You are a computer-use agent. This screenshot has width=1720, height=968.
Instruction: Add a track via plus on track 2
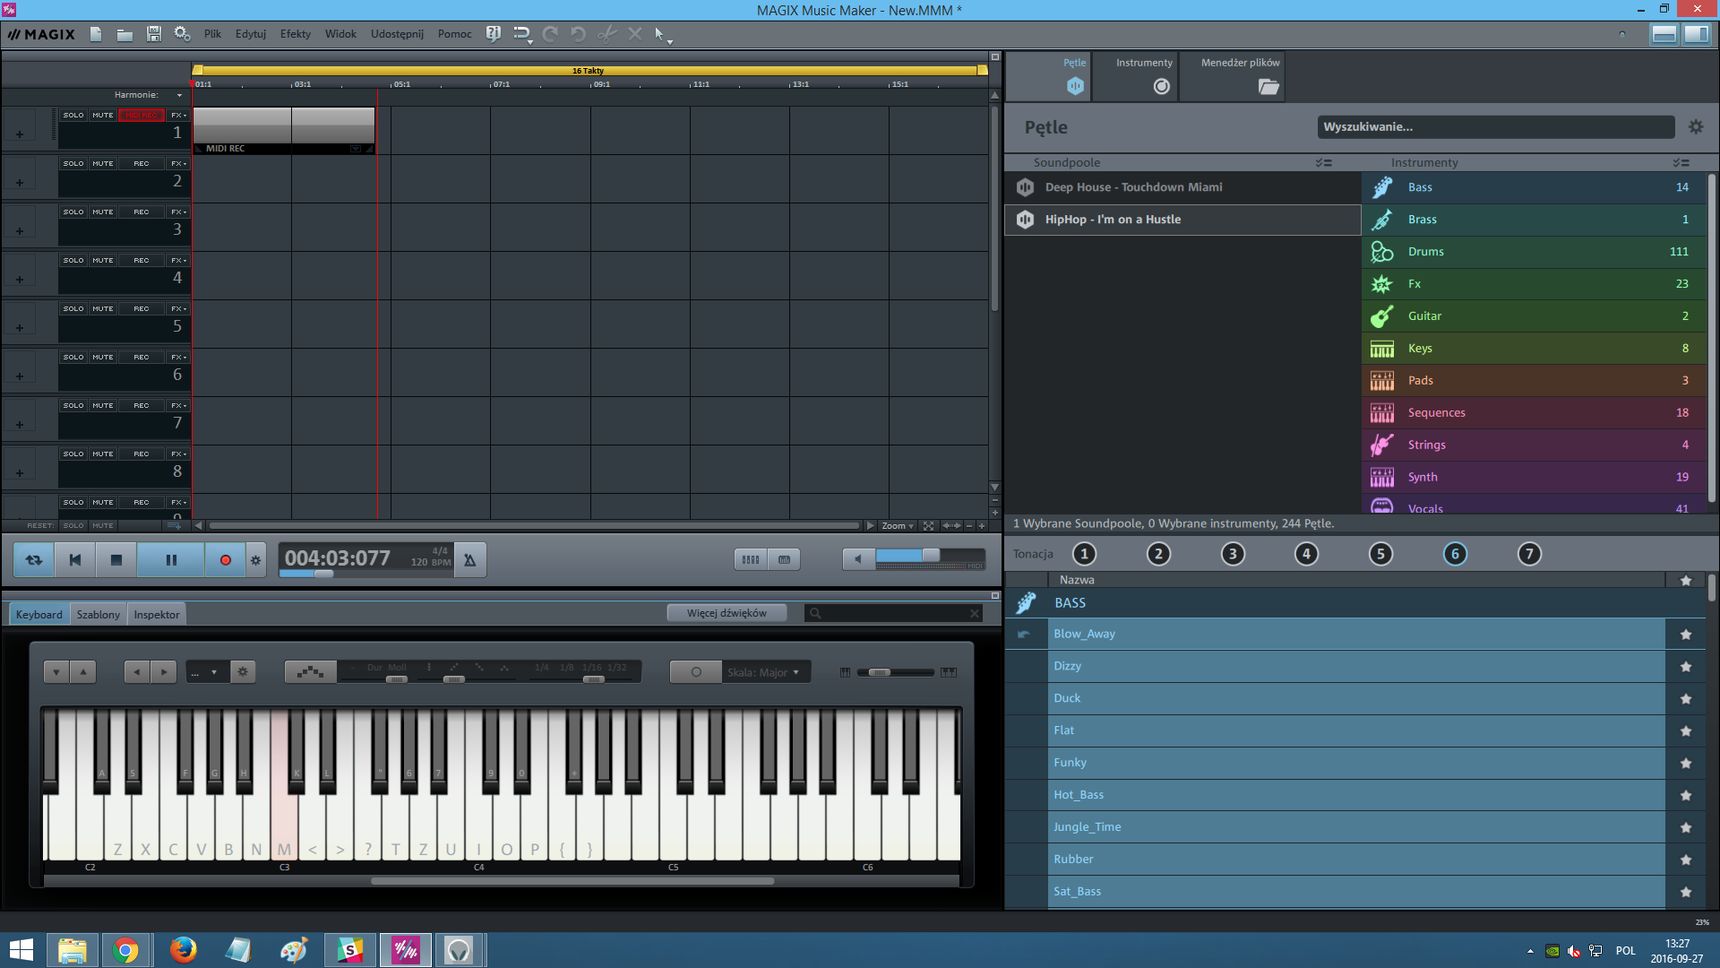click(19, 182)
